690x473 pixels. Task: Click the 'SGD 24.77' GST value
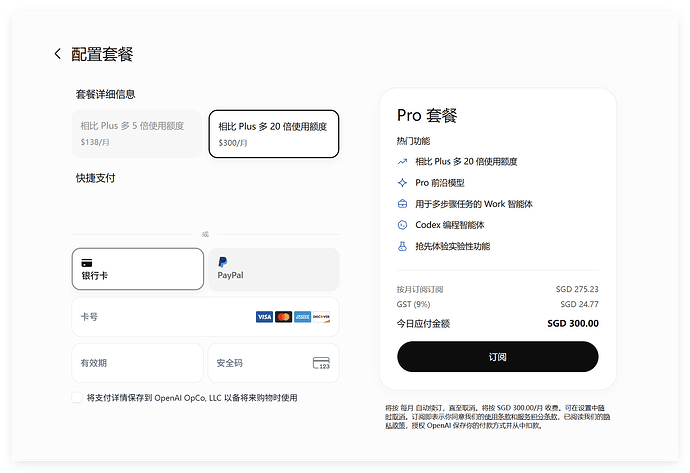tap(580, 304)
